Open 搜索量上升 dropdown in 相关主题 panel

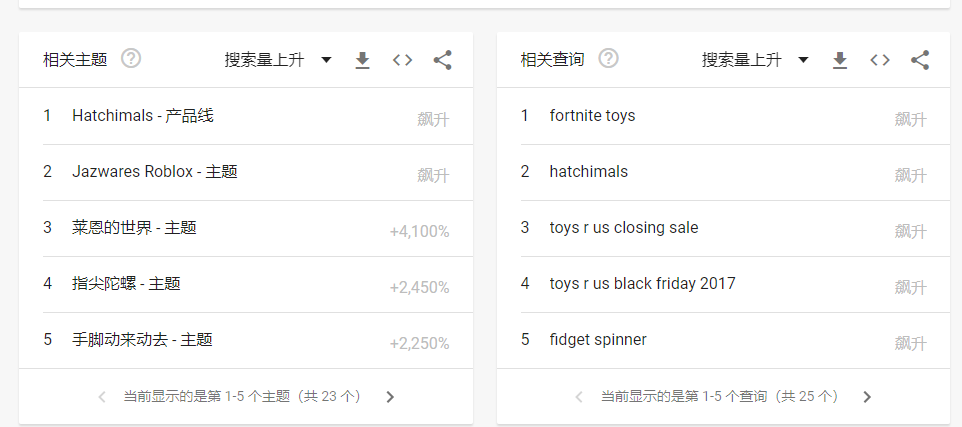(278, 60)
